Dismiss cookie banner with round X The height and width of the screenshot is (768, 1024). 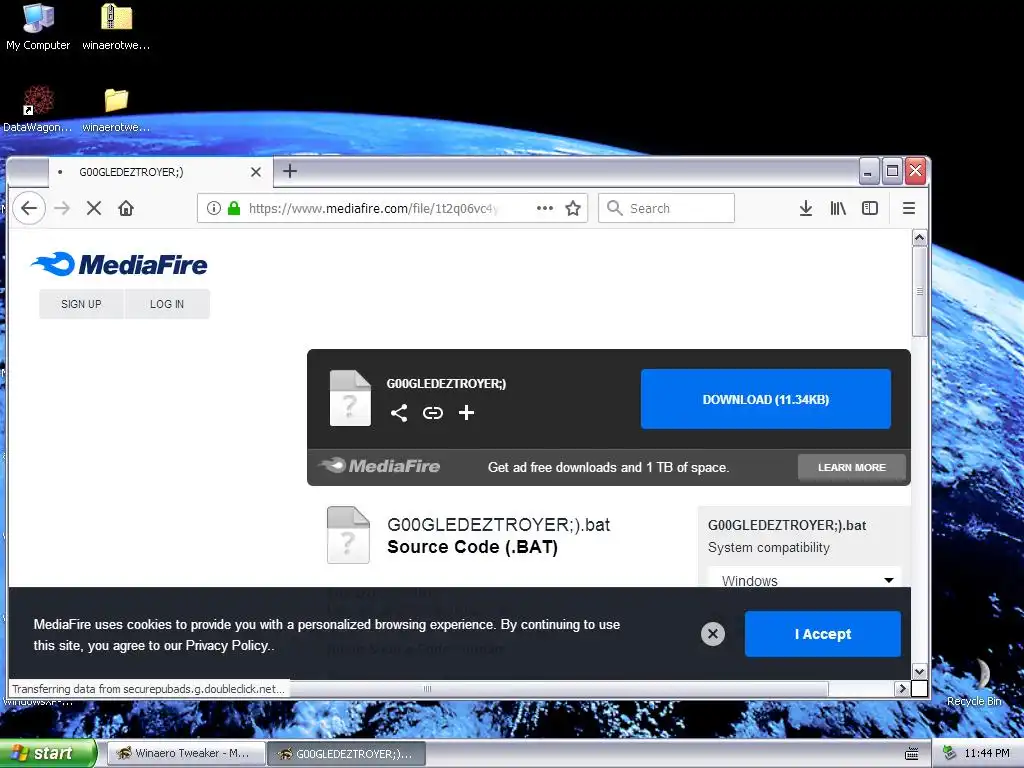712,633
